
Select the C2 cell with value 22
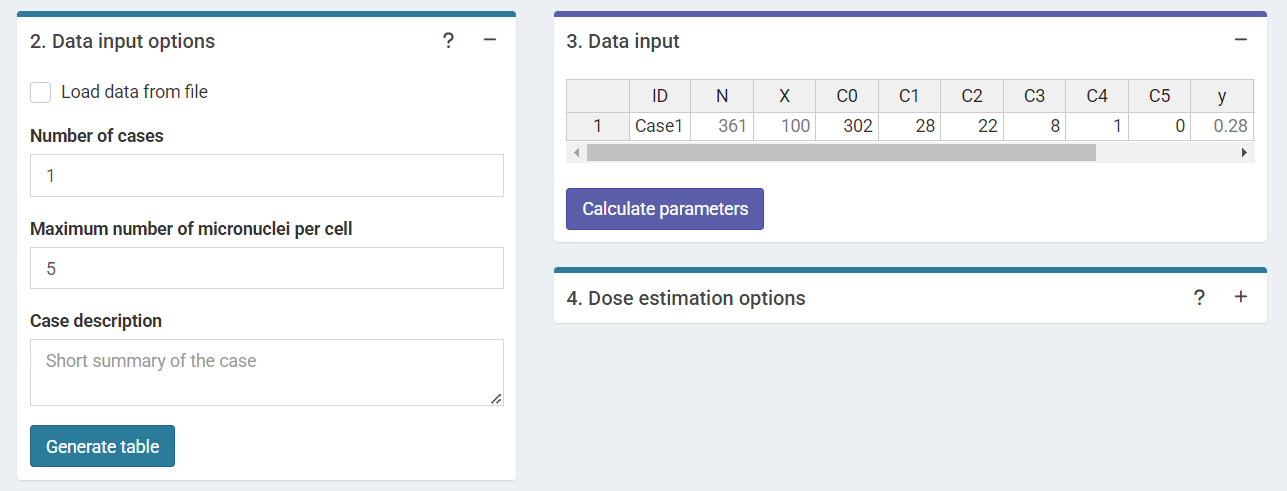click(972, 126)
